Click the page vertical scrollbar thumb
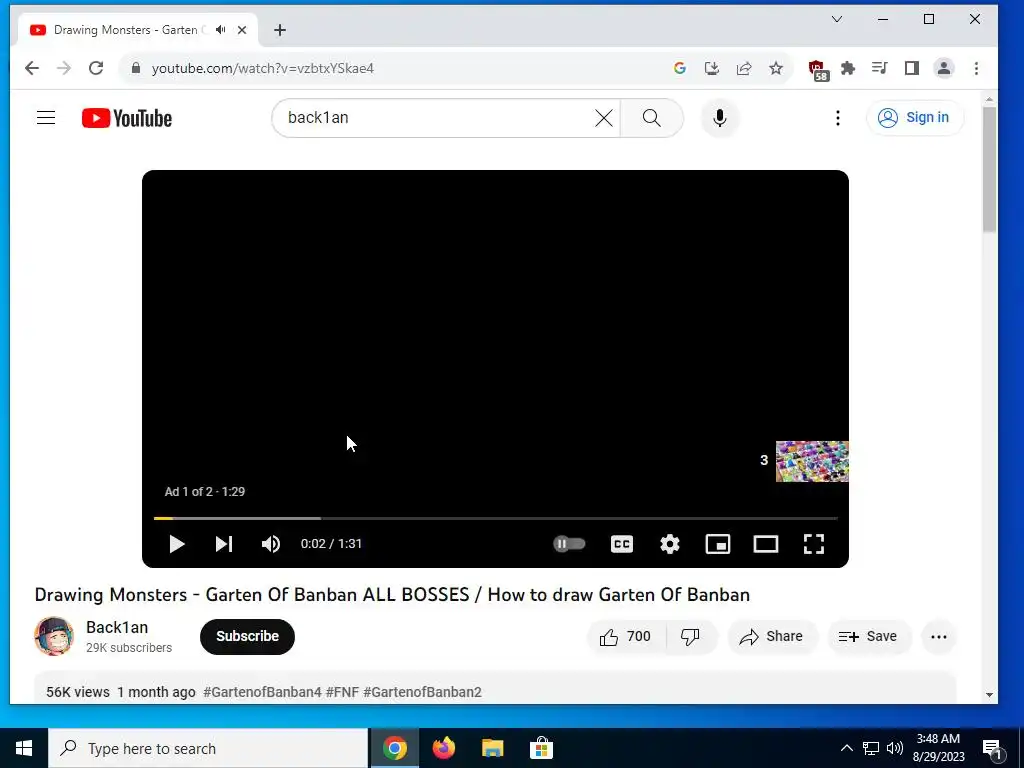This screenshot has height=768, width=1024. tap(989, 168)
